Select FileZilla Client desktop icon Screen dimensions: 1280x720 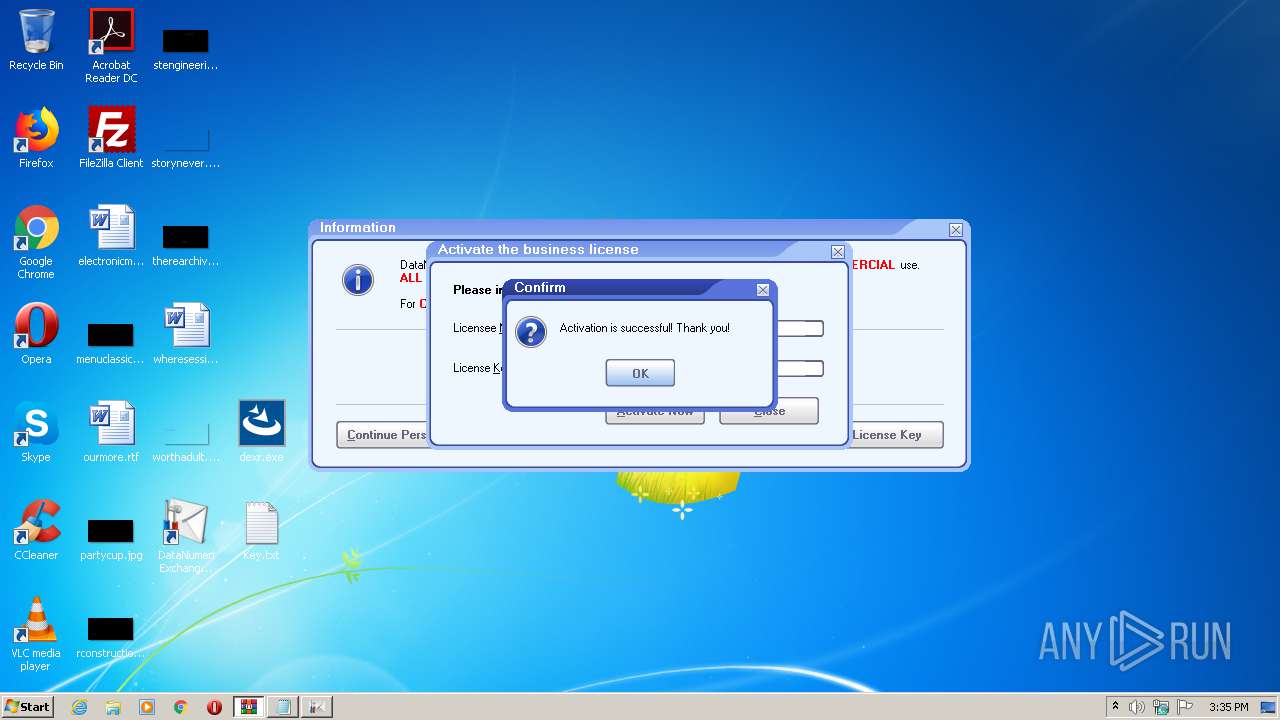[x=111, y=139]
